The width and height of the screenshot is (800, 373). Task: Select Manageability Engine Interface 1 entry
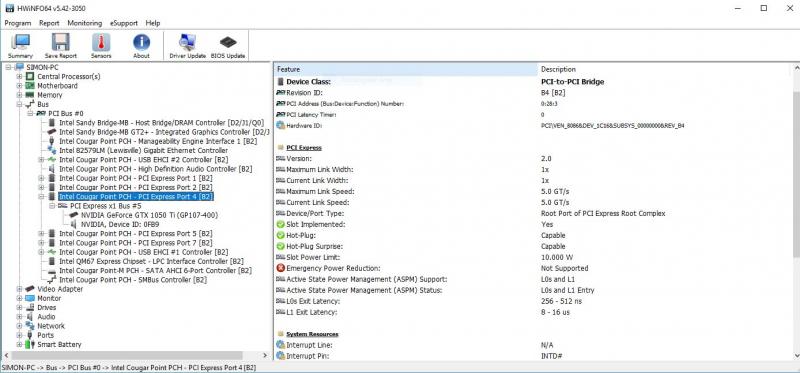[158, 141]
